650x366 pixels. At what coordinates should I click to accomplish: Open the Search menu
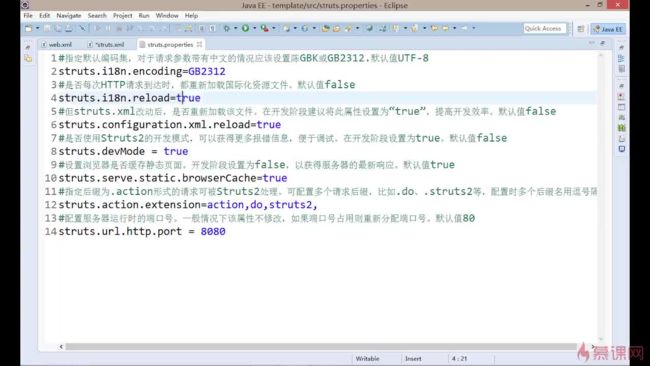[x=97, y=16]
